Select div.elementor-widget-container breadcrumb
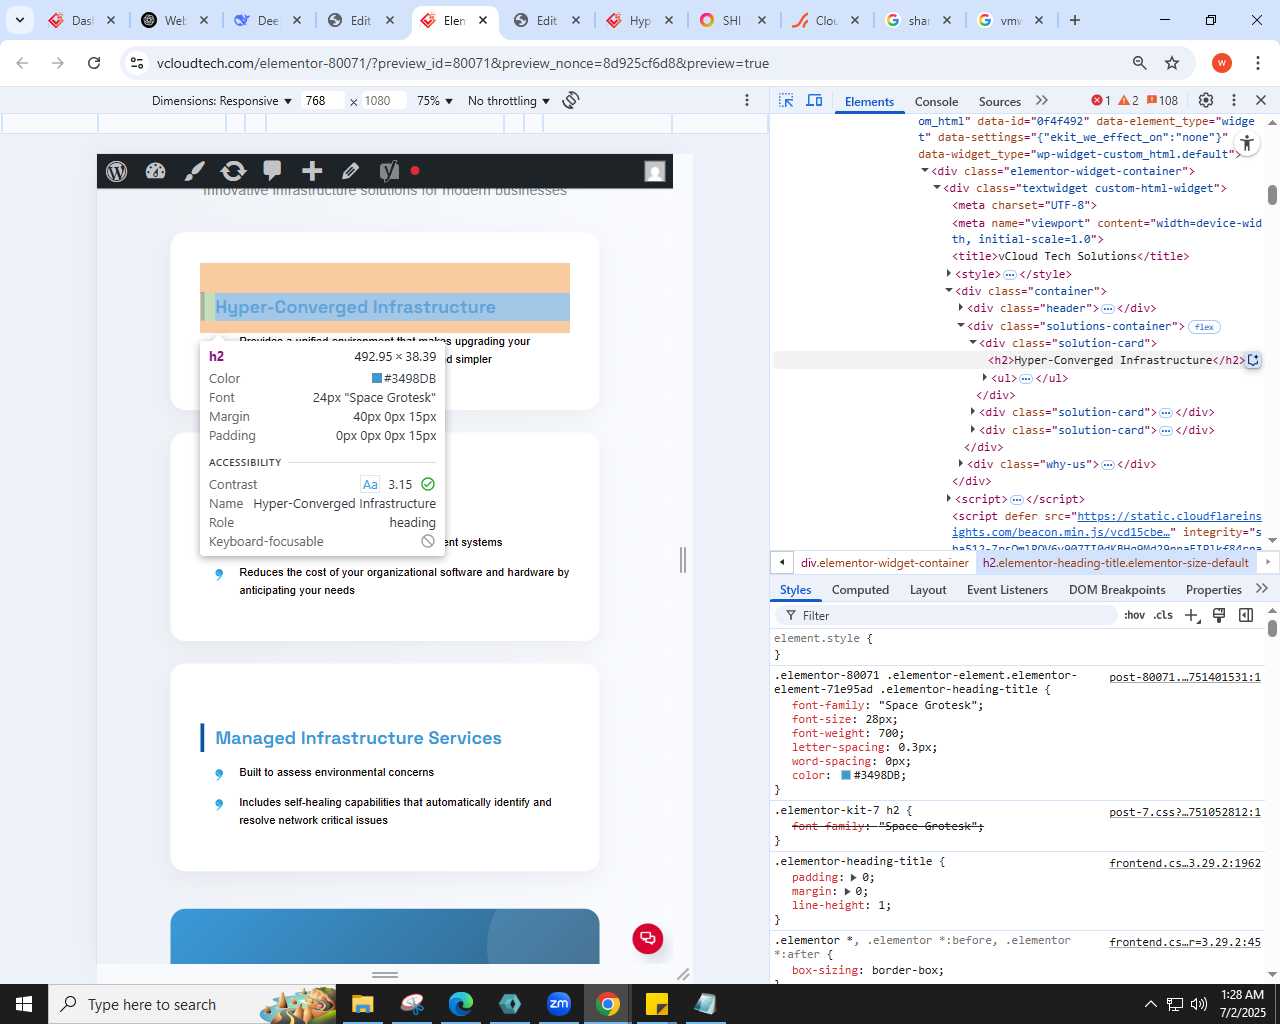Screen dimensions: 1280x1024 pos(885,563)
